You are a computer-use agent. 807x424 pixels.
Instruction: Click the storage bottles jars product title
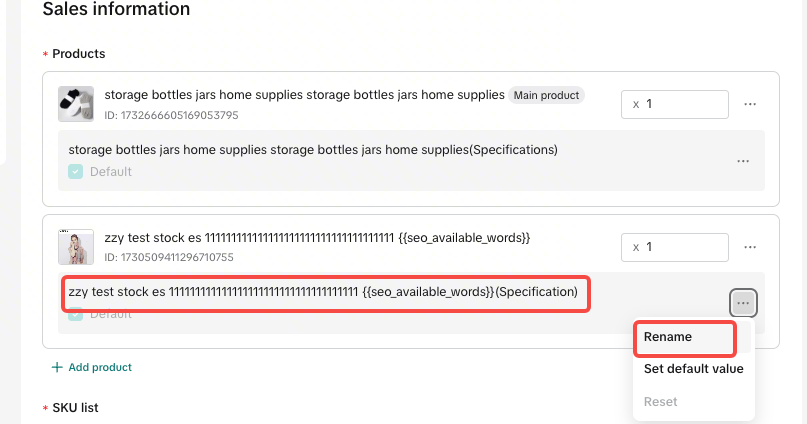click(304, 95)
